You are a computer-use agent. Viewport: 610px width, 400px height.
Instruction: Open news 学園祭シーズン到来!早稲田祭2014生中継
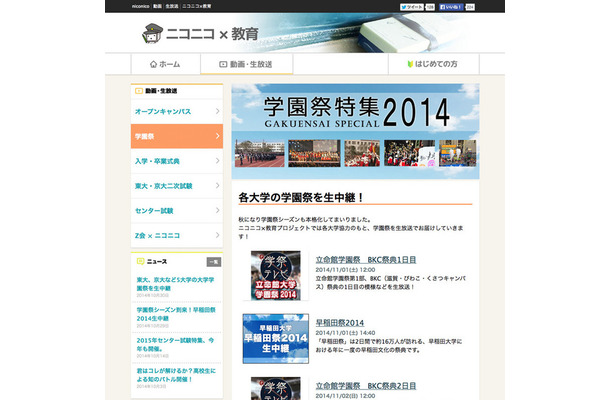coord(176,314)
